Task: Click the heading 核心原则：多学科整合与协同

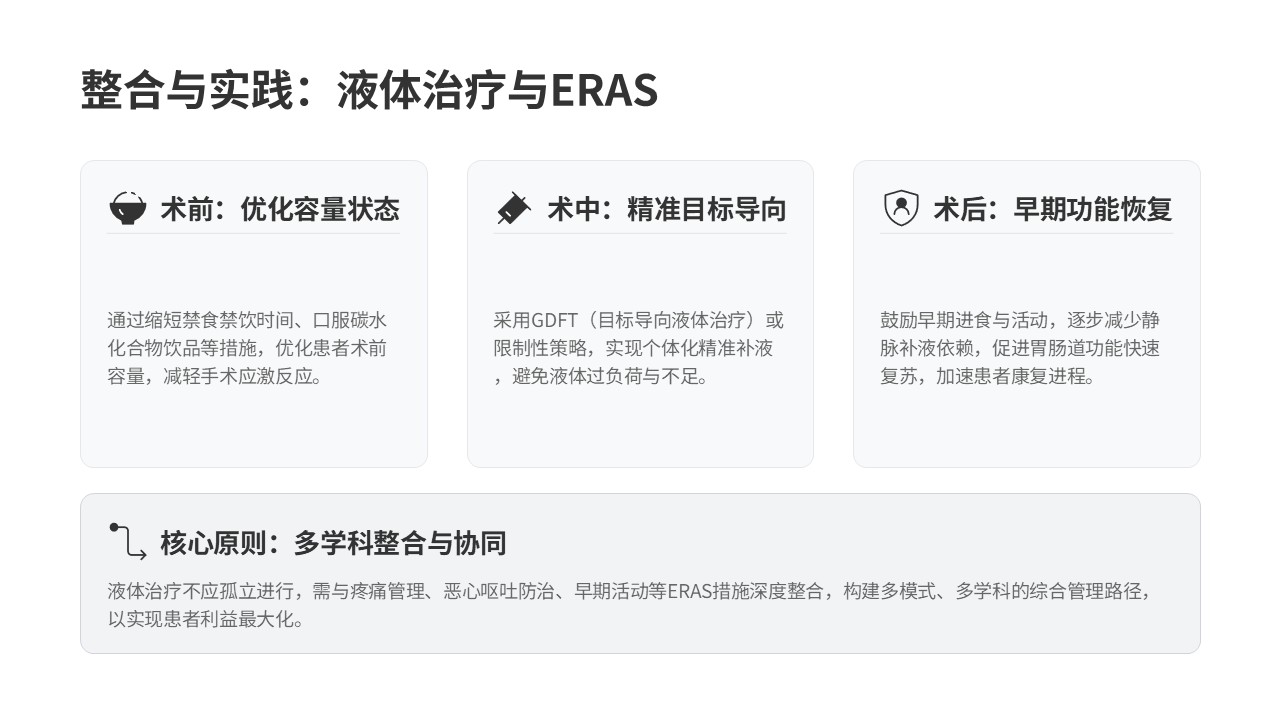Action: pyautogui.click(x=333, y=543)
